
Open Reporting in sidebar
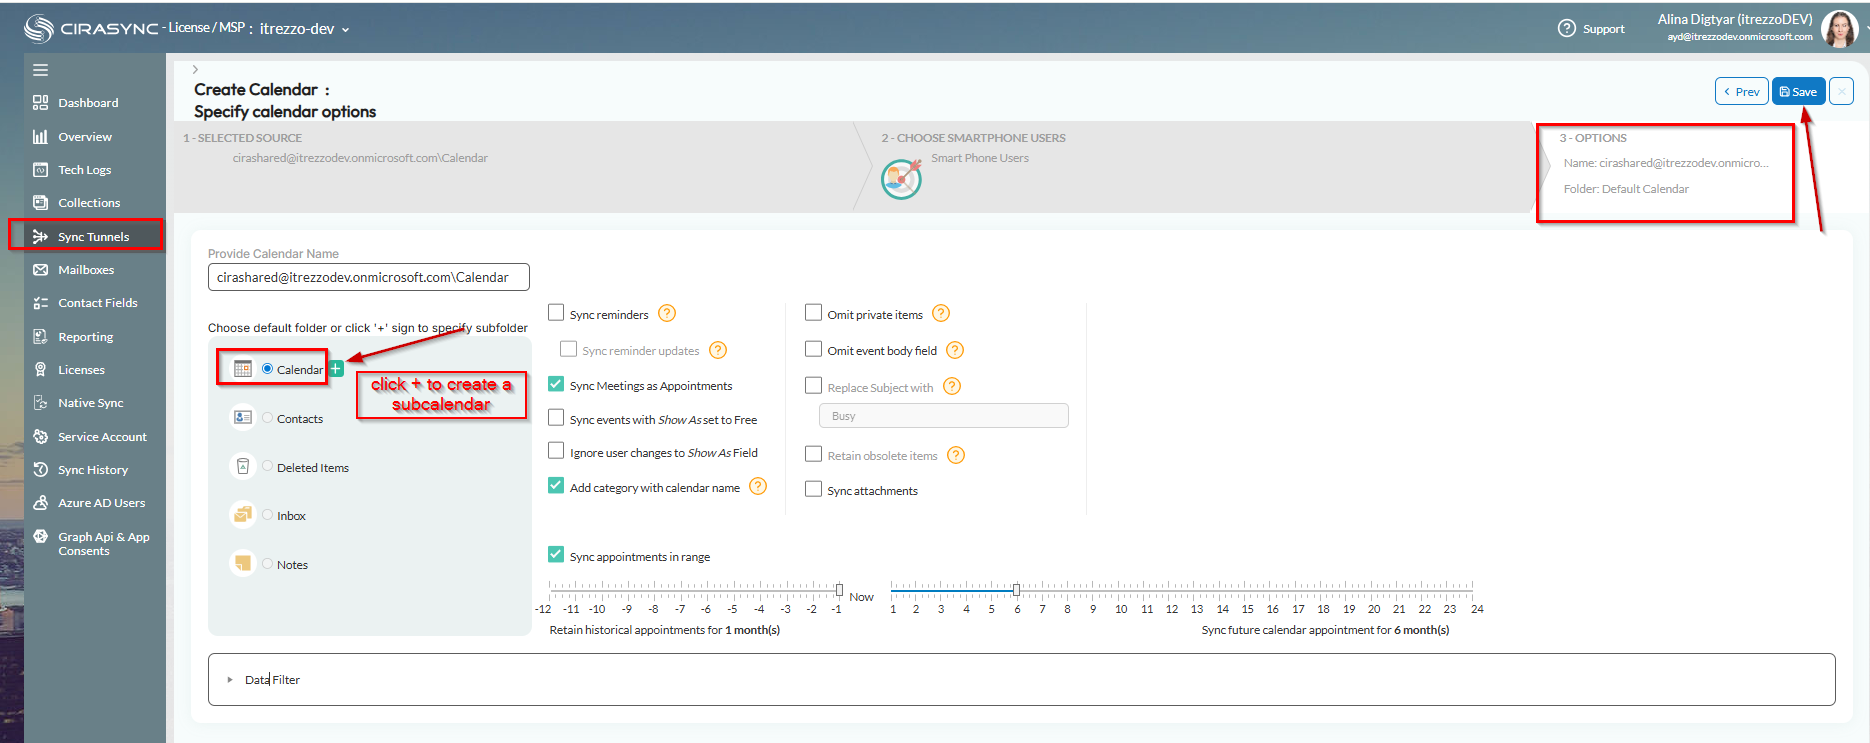click(x=85, y=337)
